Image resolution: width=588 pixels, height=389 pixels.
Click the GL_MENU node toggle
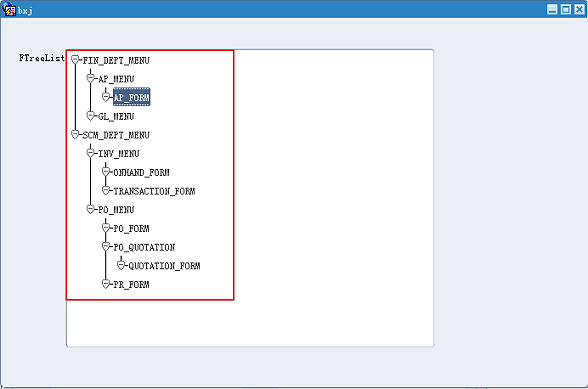click(90, 116)
